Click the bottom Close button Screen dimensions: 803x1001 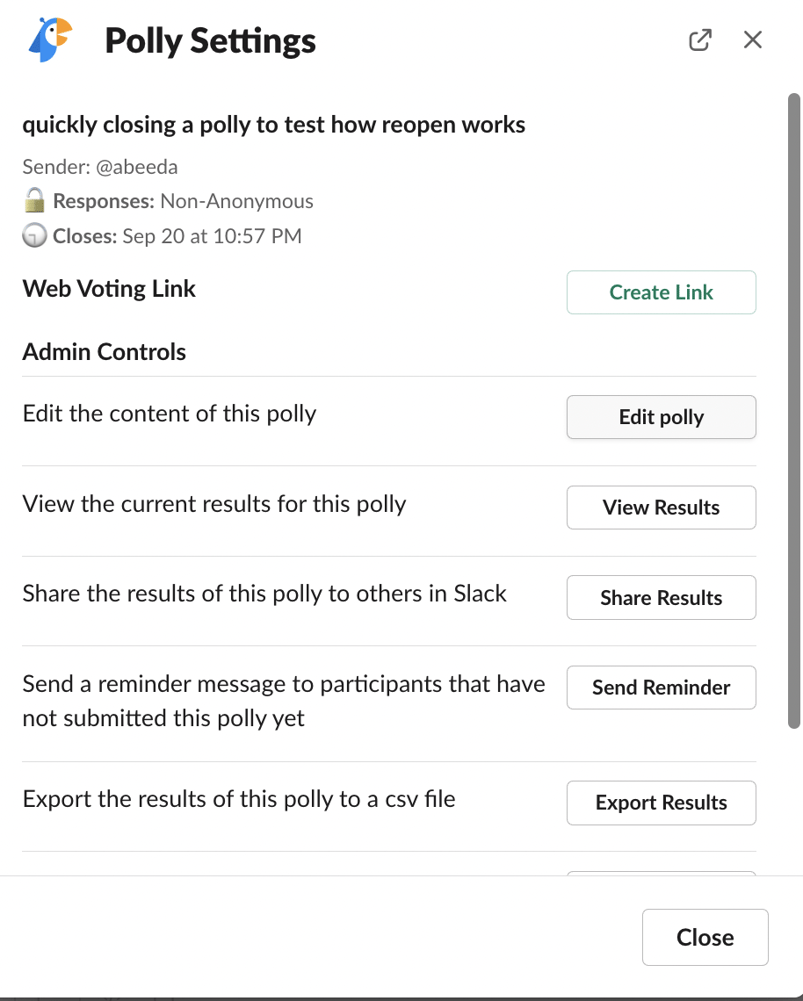click(705, 937)
